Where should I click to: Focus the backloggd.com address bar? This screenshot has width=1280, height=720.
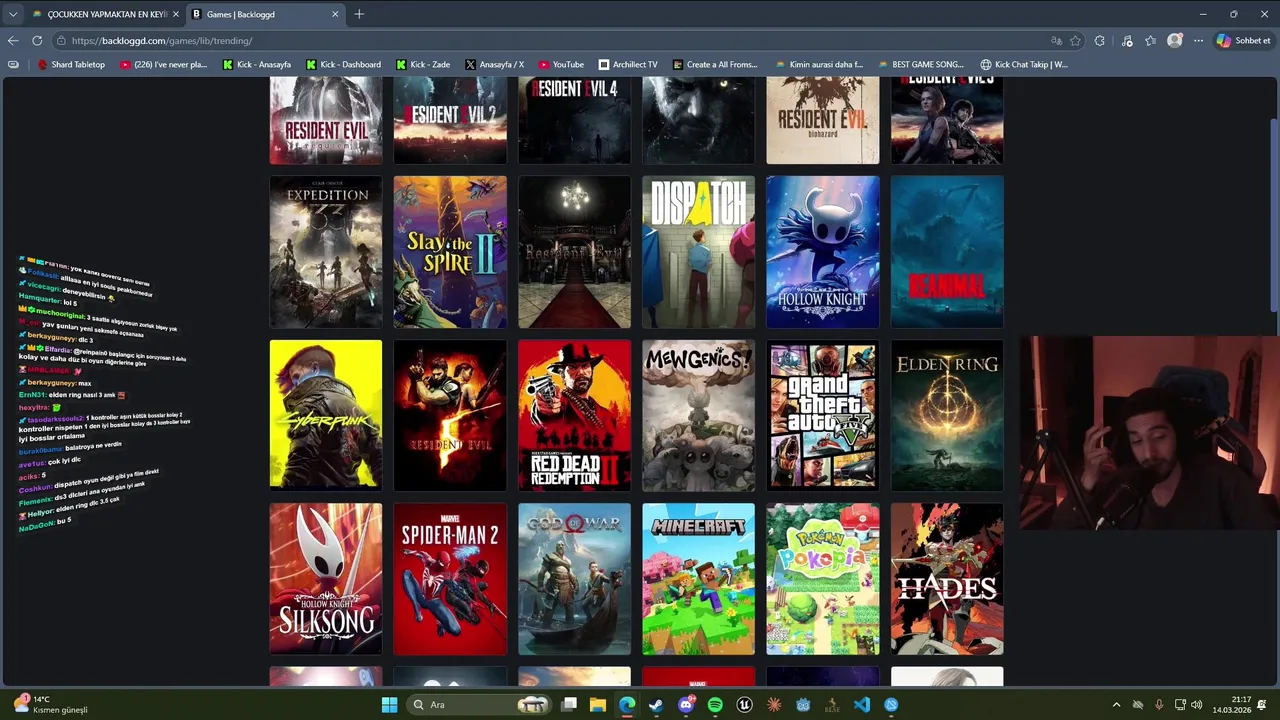pos(550,41)
